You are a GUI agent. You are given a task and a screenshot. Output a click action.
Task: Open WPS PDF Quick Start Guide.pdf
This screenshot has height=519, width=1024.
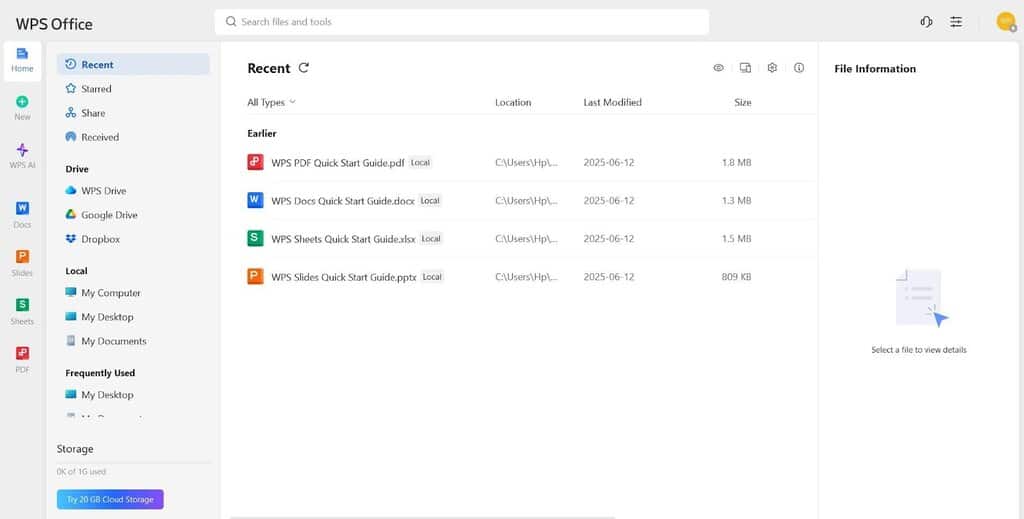tap(338, 163)
